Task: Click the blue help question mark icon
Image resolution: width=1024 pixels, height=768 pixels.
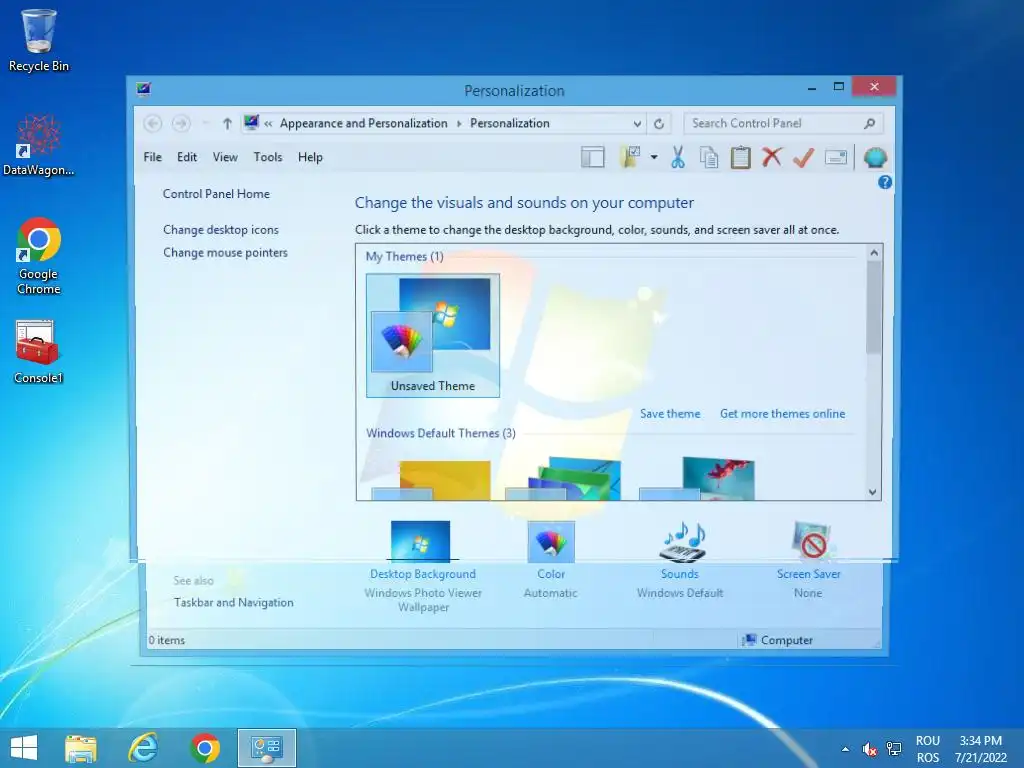Action: pyautogui.click(x=885, y=182)
